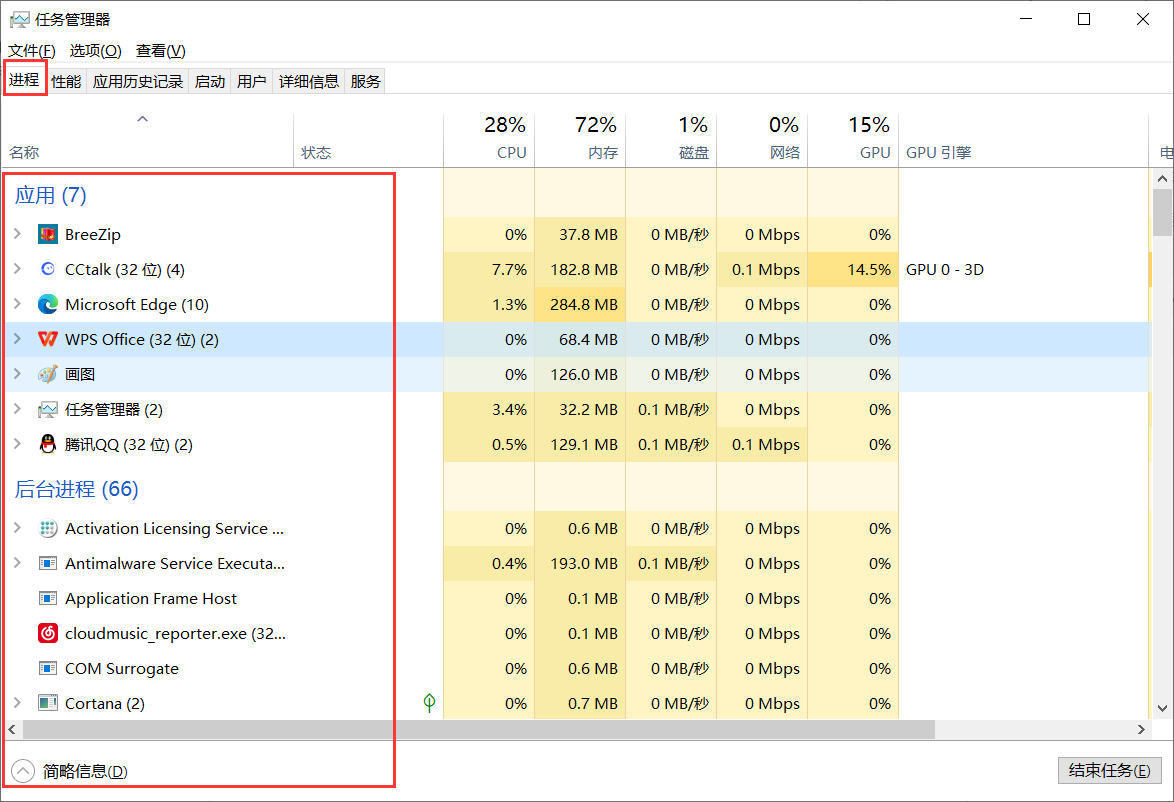The width and height of the screenshot is (1174, 802).
Task: Click the cloudmusic_reporter.exe red icon
Action: [x=48, y=634]
